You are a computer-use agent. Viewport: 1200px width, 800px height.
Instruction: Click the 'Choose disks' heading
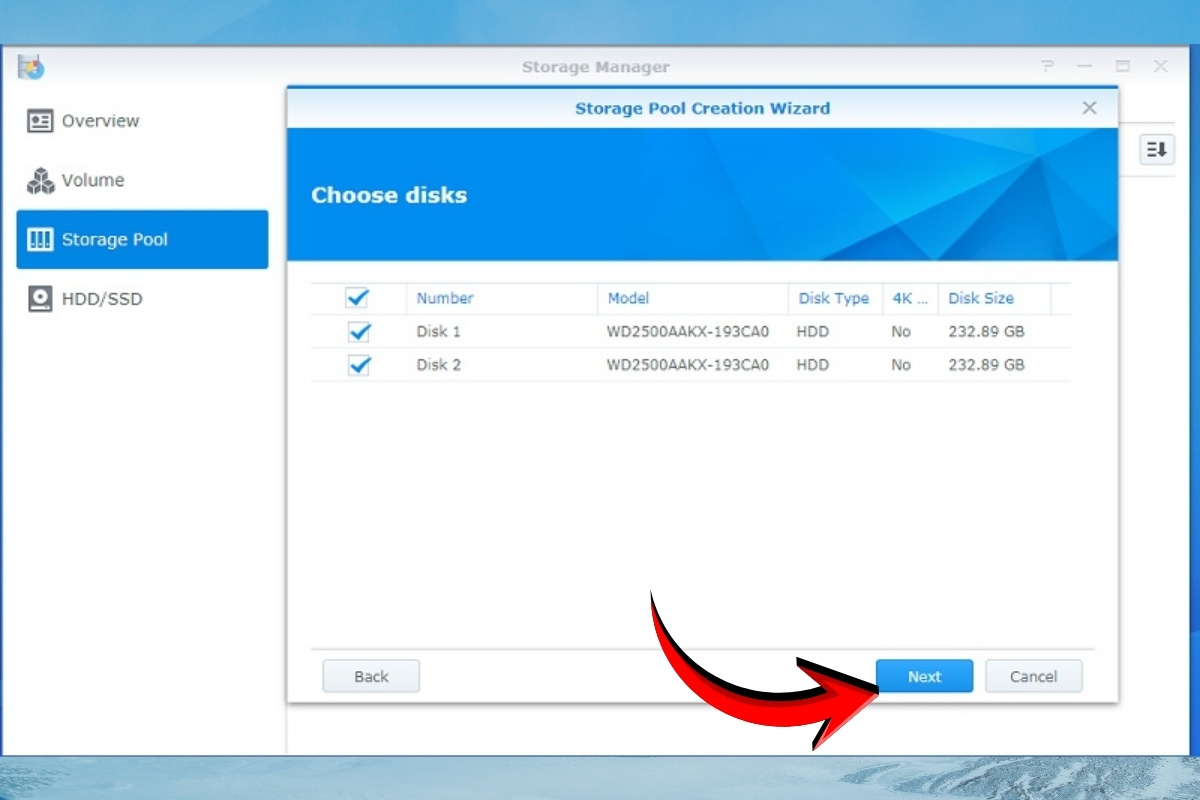tap(389, 195)
